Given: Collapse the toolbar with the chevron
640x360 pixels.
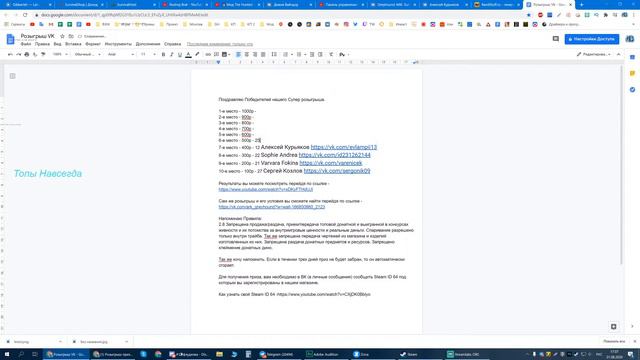Looking at the screenshot, I should click(618, 54).
